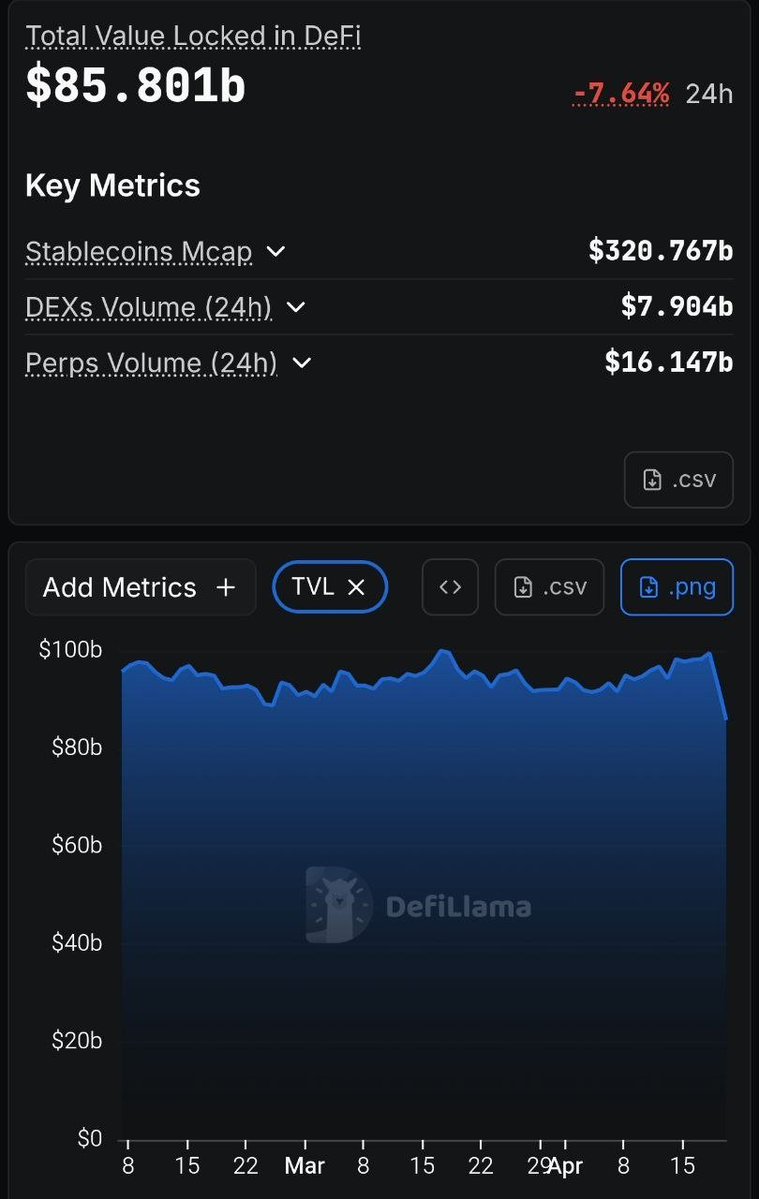Expand the Perps Volume (24h) row
The width and height of the screenshot is (759, 1199).
coord(301,362)
